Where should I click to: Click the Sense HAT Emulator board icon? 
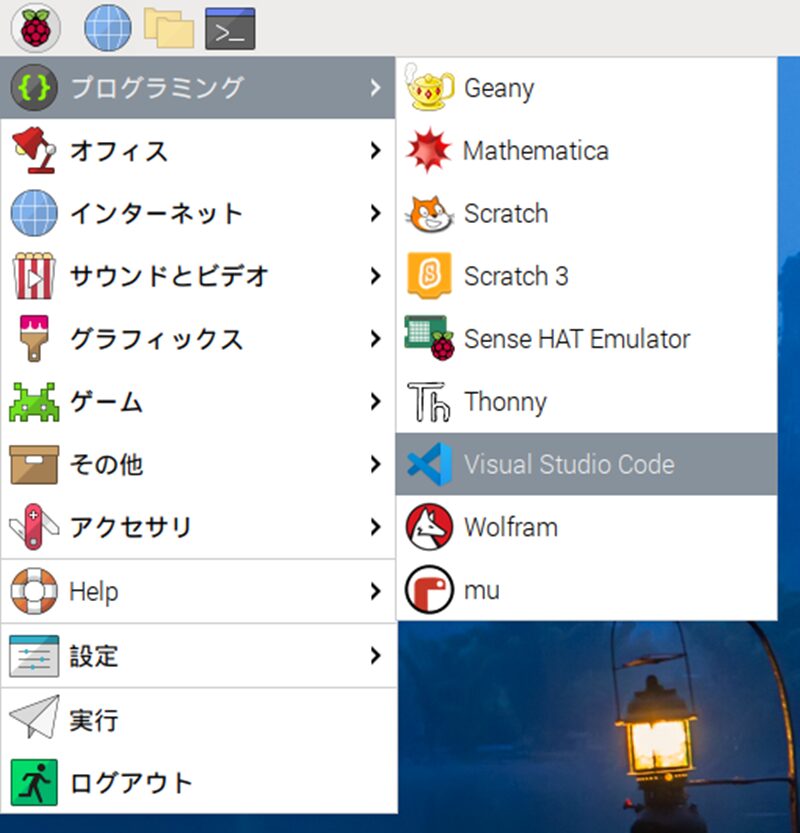[429, 338]
